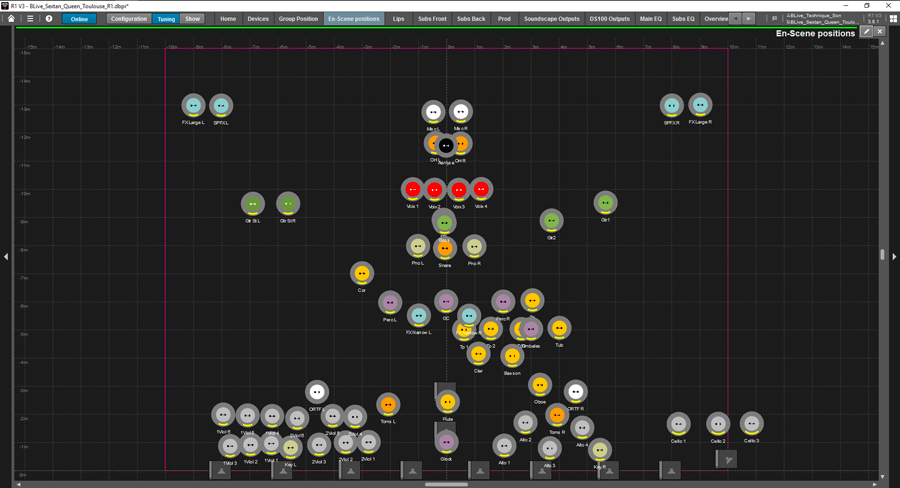This screenshot has width=900, height=488.
Task: Select the Voix 4 red sound object
Action: (481, 189)
